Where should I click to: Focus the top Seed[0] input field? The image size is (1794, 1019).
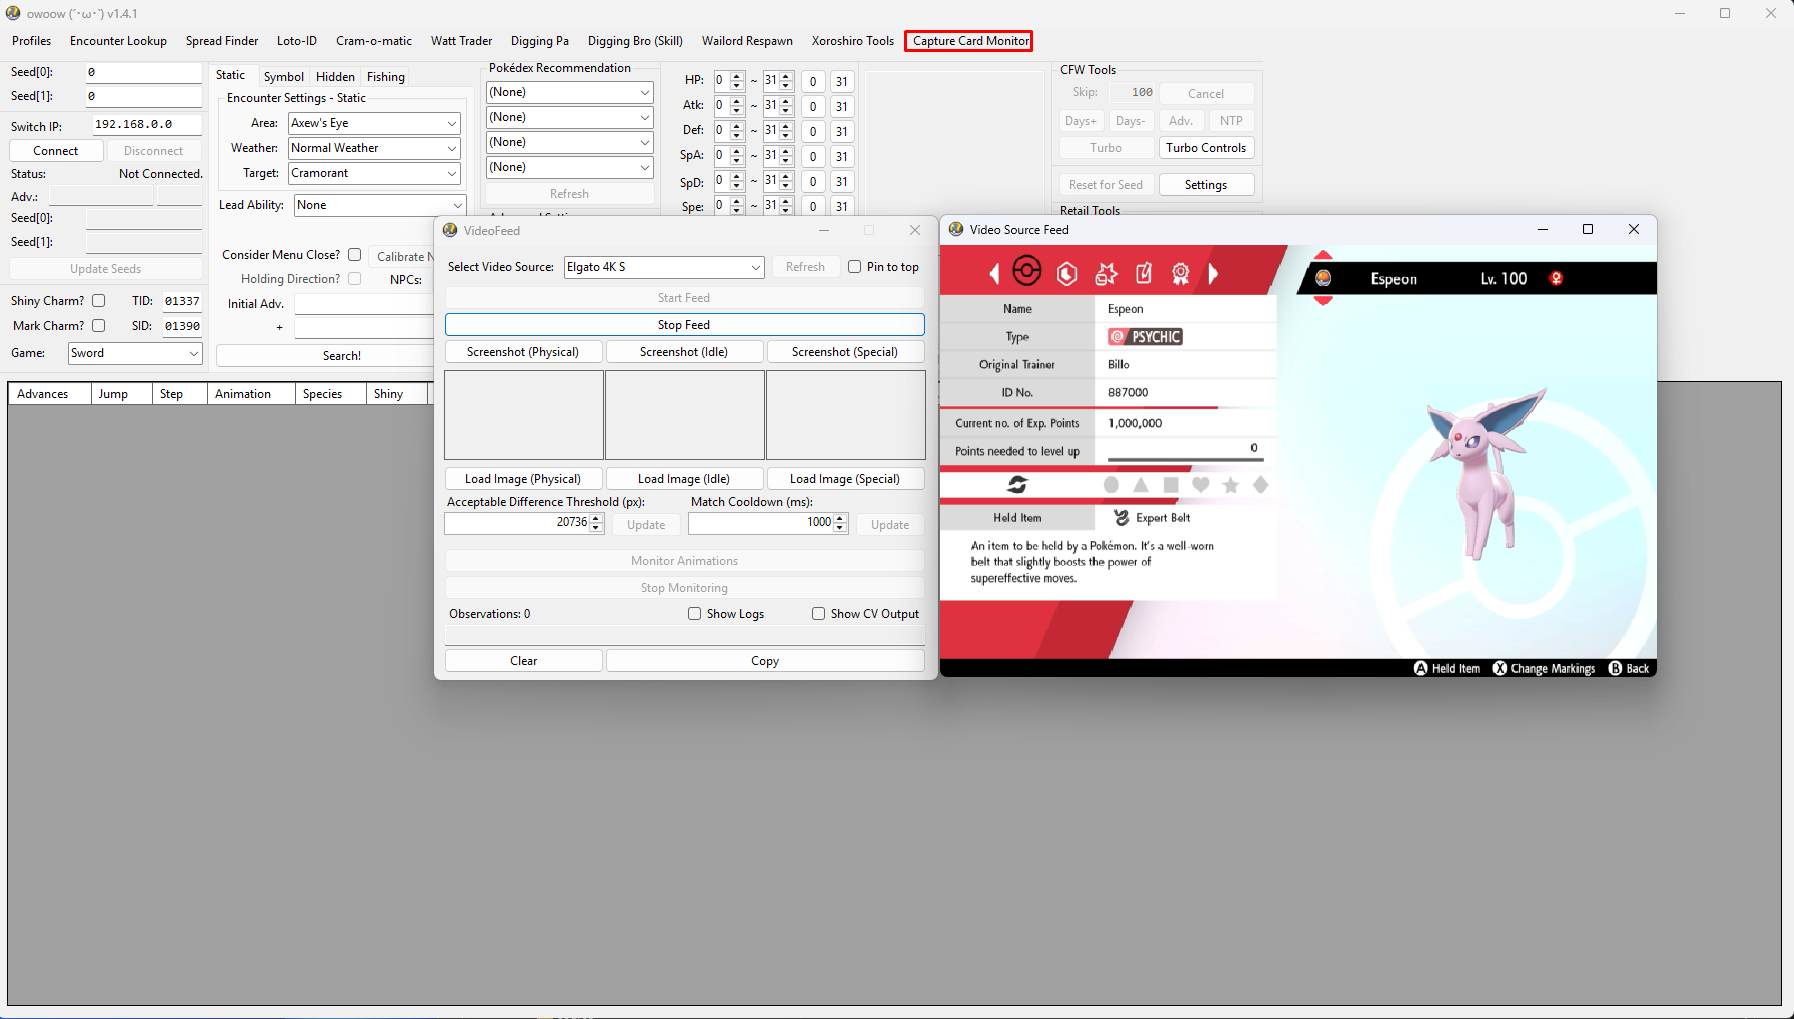point(143,72)
